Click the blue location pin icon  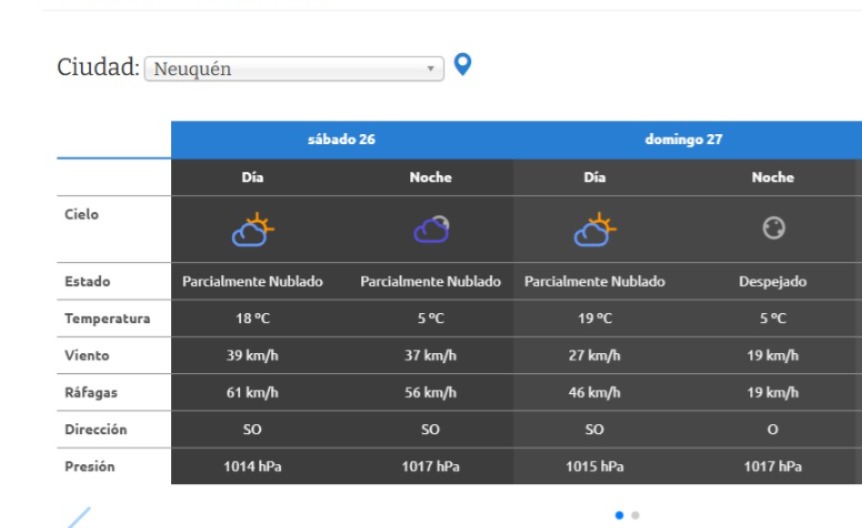461,65
